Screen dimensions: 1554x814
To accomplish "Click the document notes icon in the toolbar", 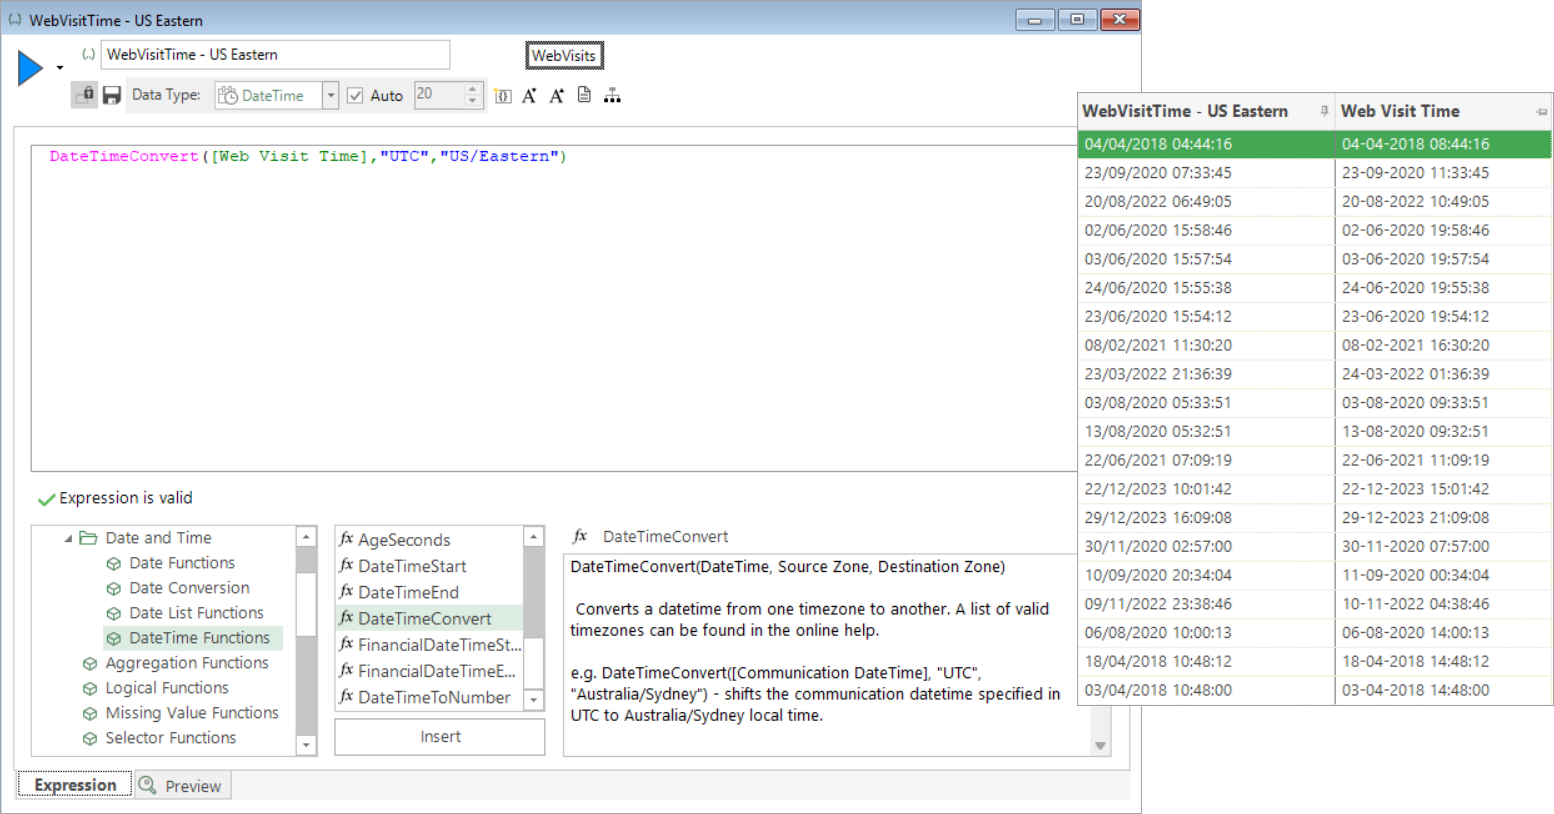I will point(584,95).
